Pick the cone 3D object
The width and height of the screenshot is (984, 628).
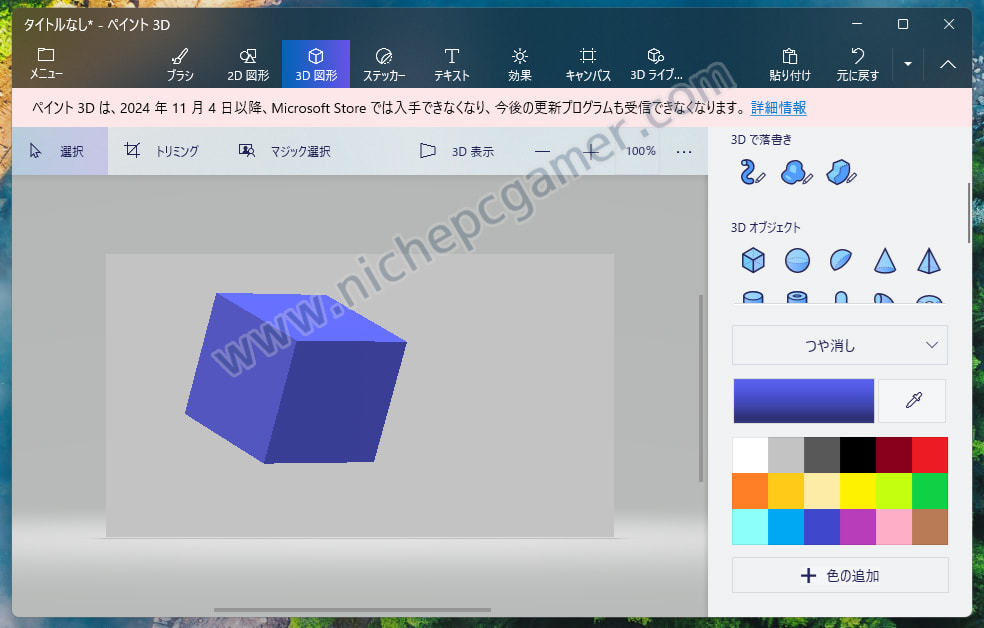pos(885,260)
